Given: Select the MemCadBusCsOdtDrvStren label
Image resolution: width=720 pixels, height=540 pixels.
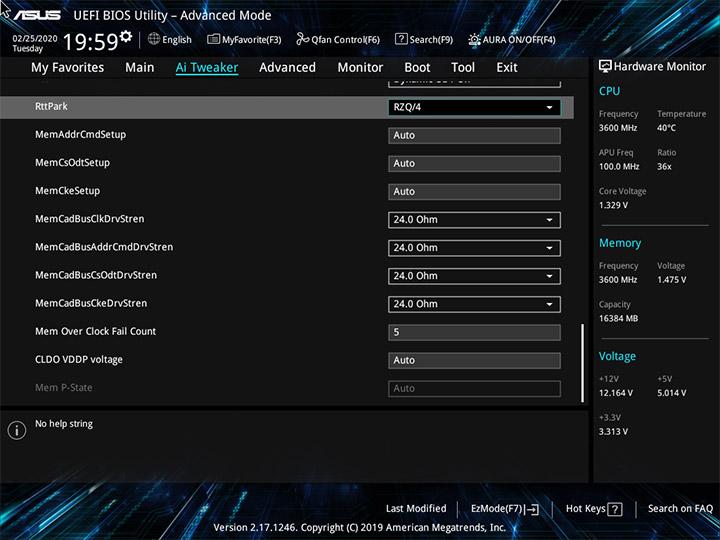Looking at the screenshot, I should point(96,275).
